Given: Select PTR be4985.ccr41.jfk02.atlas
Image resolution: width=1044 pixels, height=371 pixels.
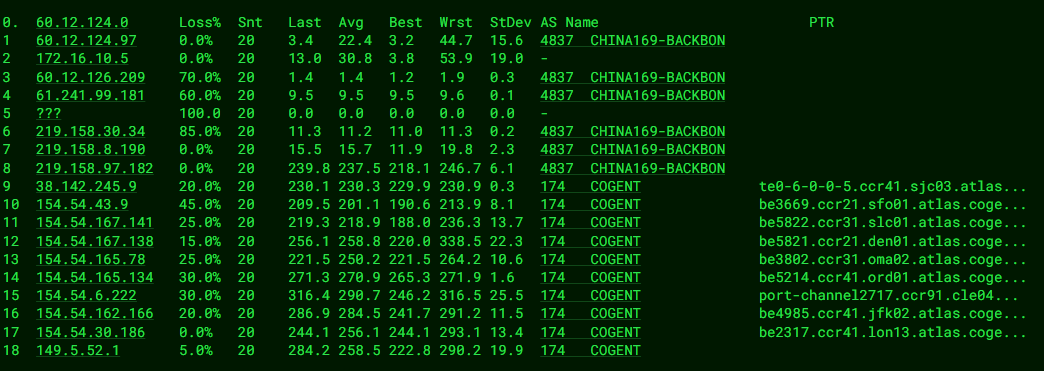Looking at the screenshot, I should coord(893,314).
